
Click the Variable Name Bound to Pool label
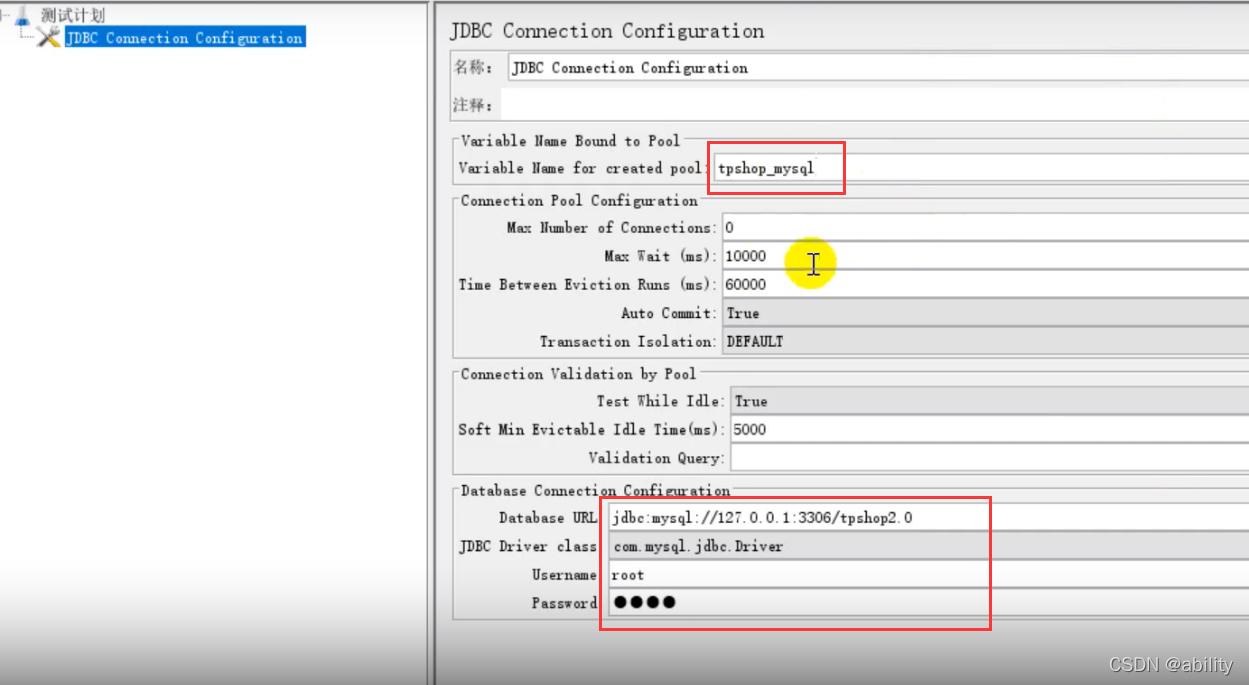point(570,141)
